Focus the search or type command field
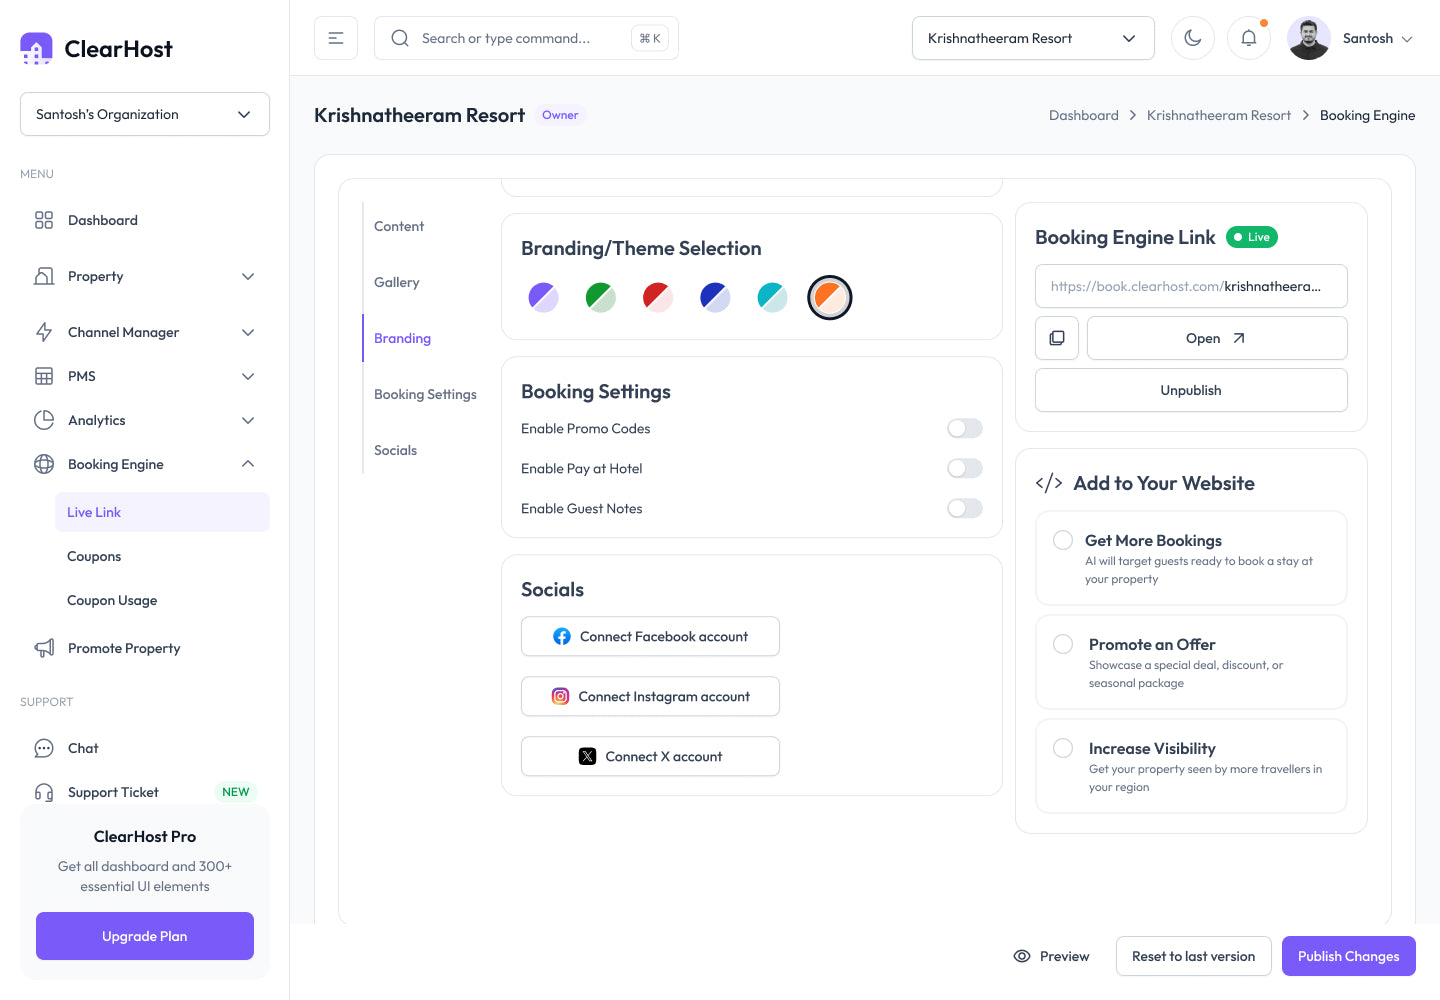1440x1000 pixels. tap(526, 38)
